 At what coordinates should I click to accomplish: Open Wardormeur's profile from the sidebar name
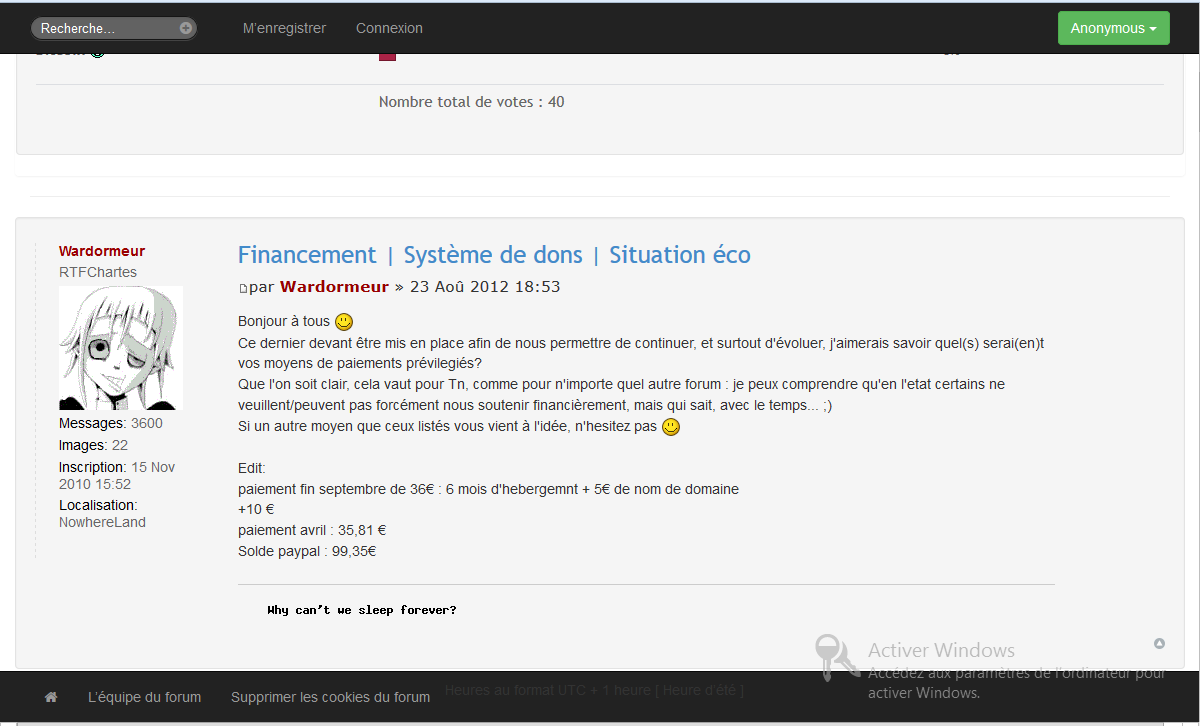click(101, 251)
